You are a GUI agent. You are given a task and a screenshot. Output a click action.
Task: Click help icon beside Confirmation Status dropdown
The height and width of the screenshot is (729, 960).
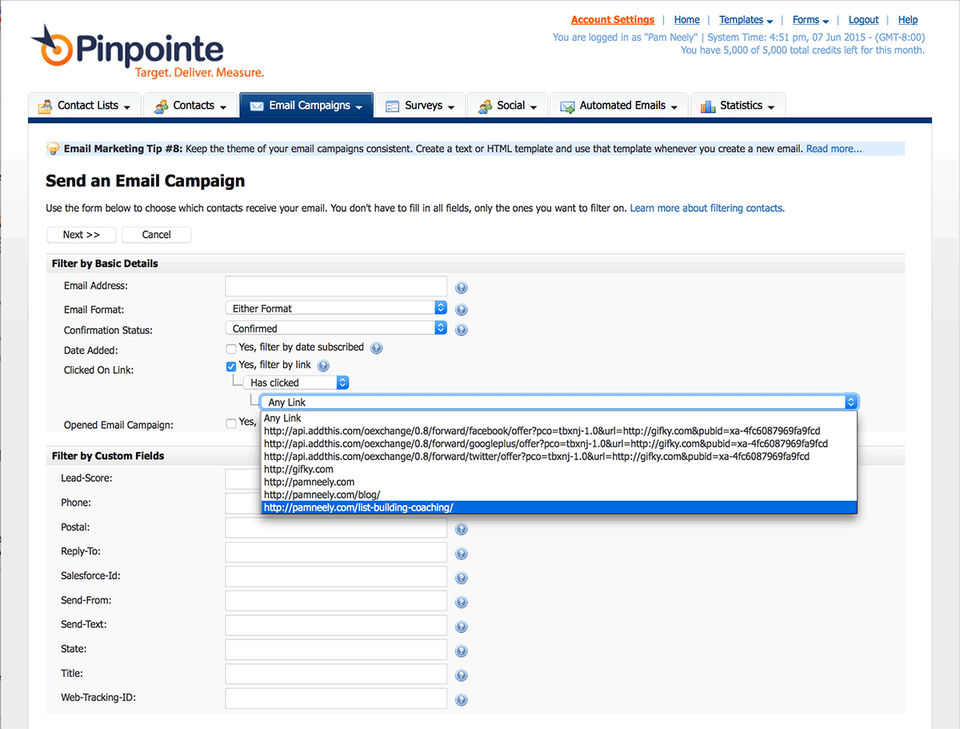point(461,329)
